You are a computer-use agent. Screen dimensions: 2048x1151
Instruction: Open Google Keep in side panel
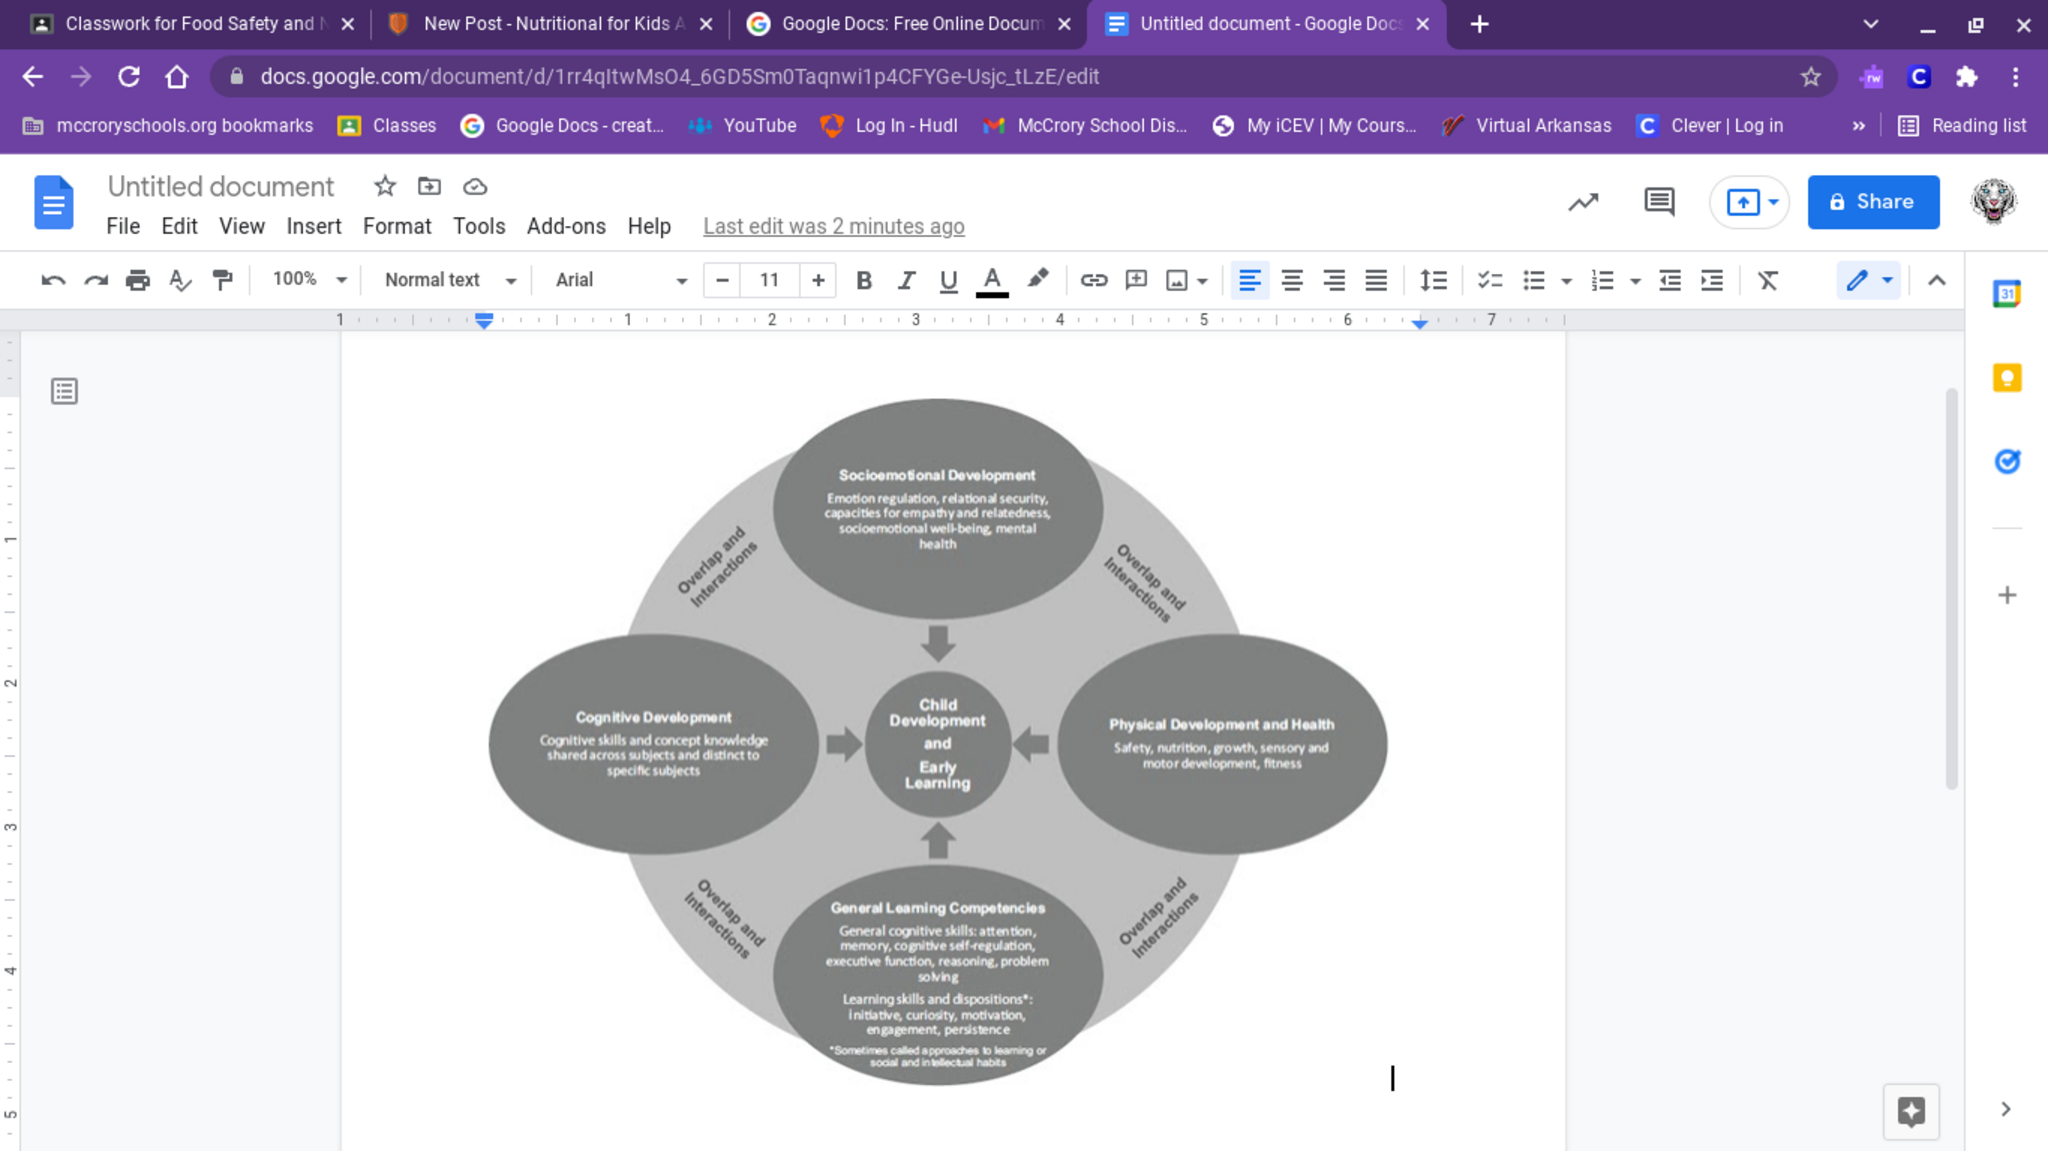[x=2006, y=378]
